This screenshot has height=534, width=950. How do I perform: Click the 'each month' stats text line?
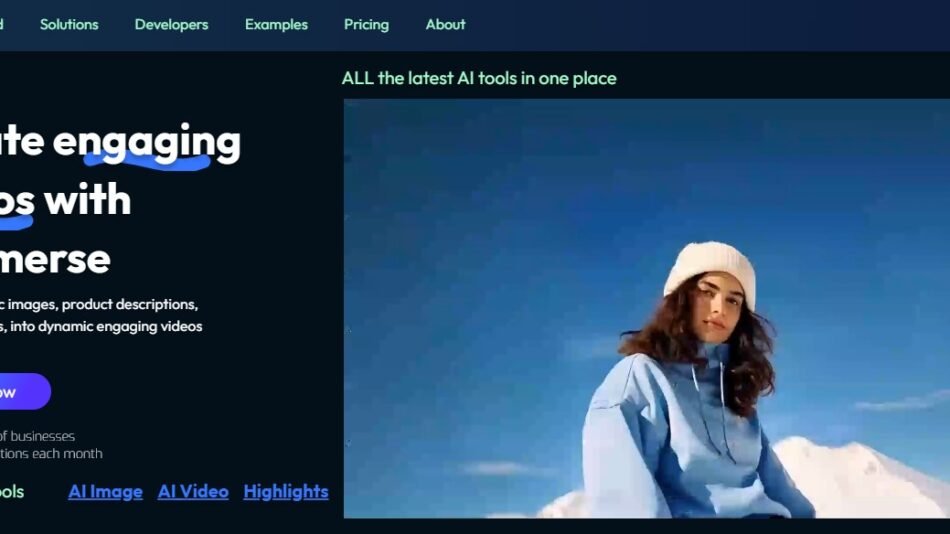click(52, 453)
